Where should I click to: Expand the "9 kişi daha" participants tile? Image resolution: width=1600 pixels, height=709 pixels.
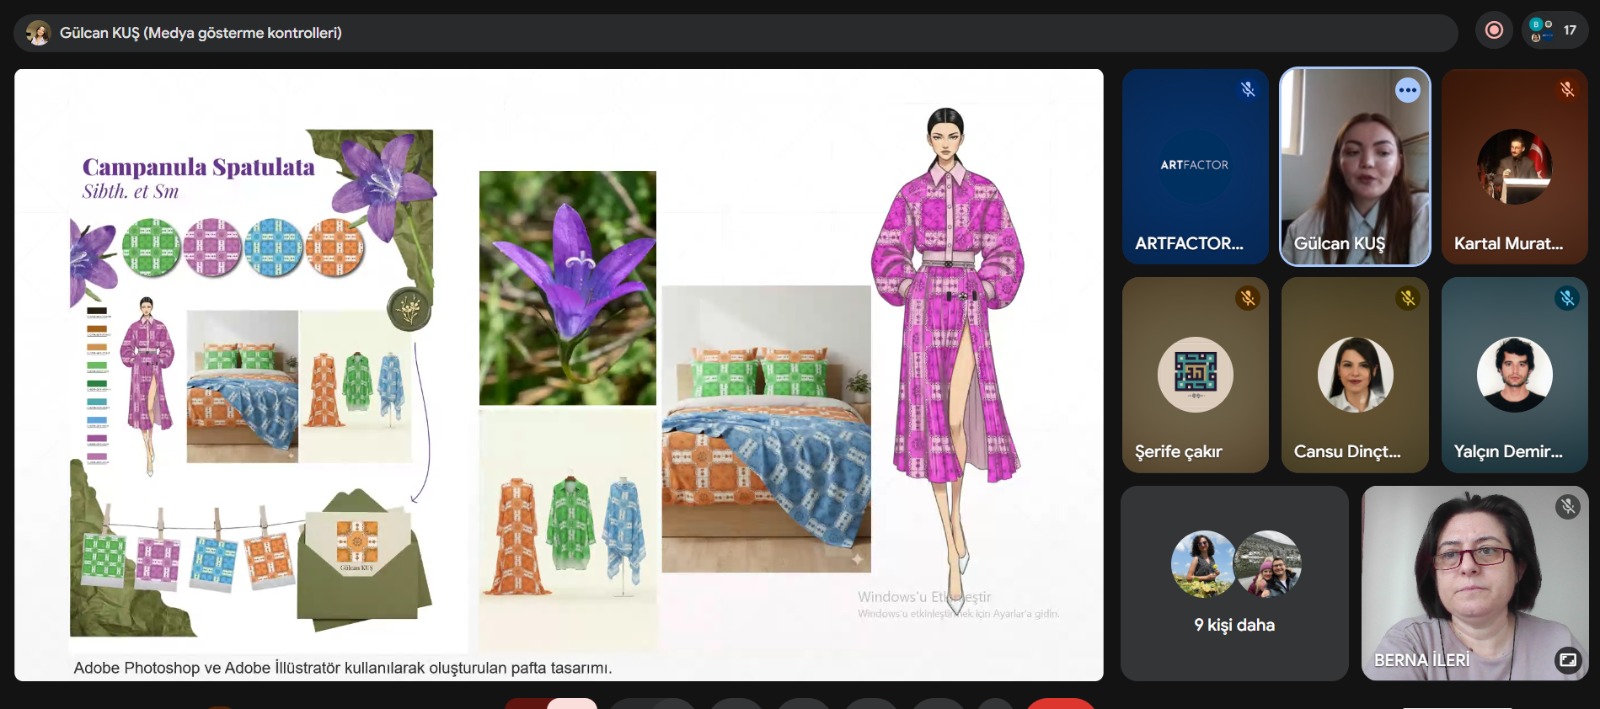(1234, 584)
